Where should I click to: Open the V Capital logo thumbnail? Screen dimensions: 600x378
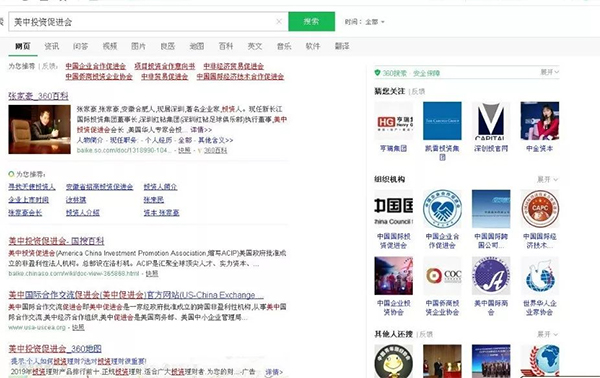point(491,121)
